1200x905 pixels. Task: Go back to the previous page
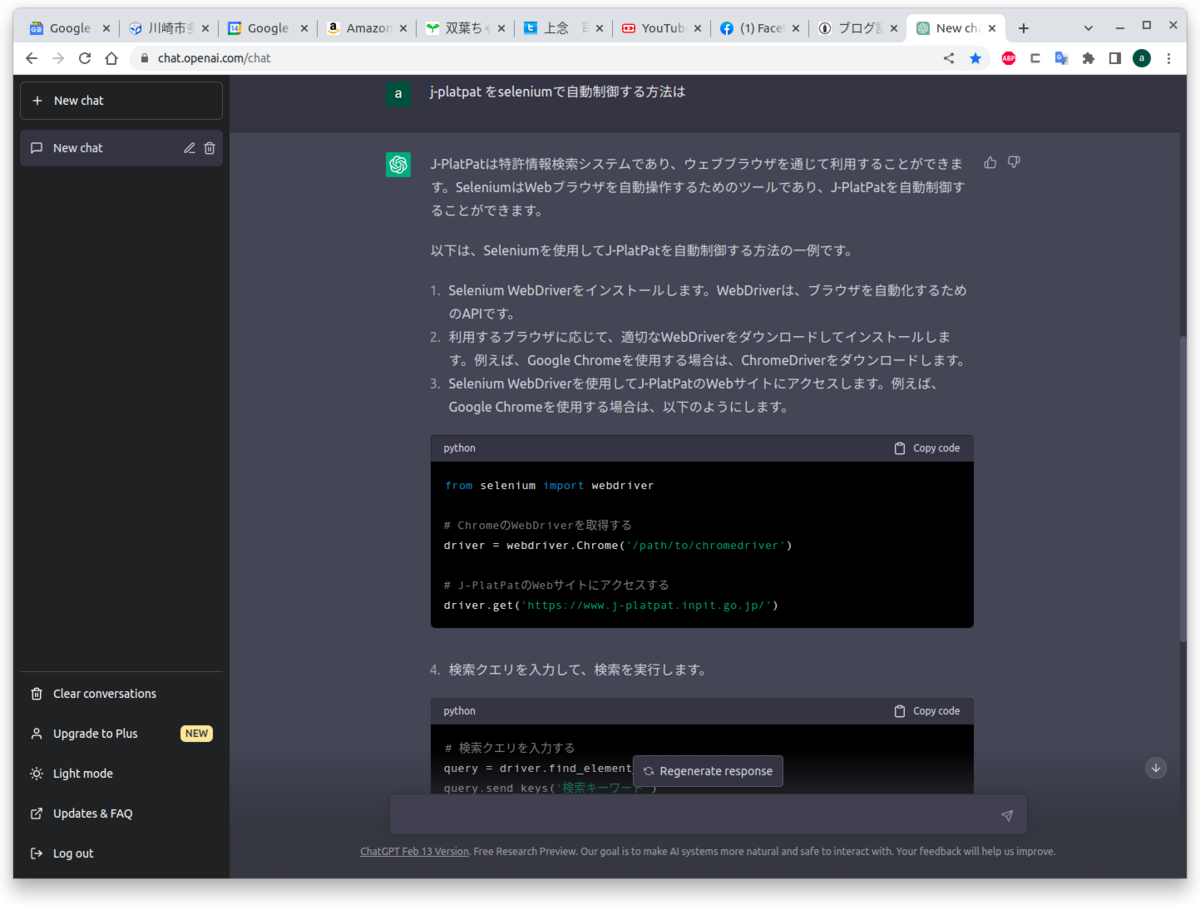tap(32, 58)
